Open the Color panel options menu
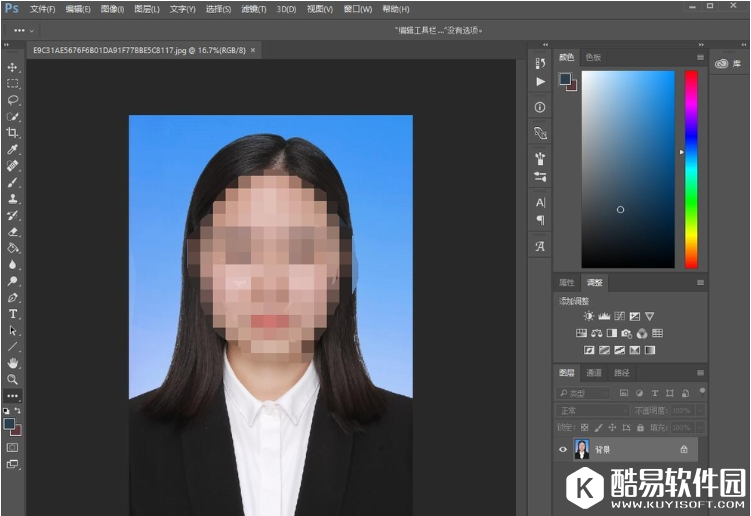Image resolution: width=751 pixels, height=516 pixels. pyautogui.click(x=700, y=58)
